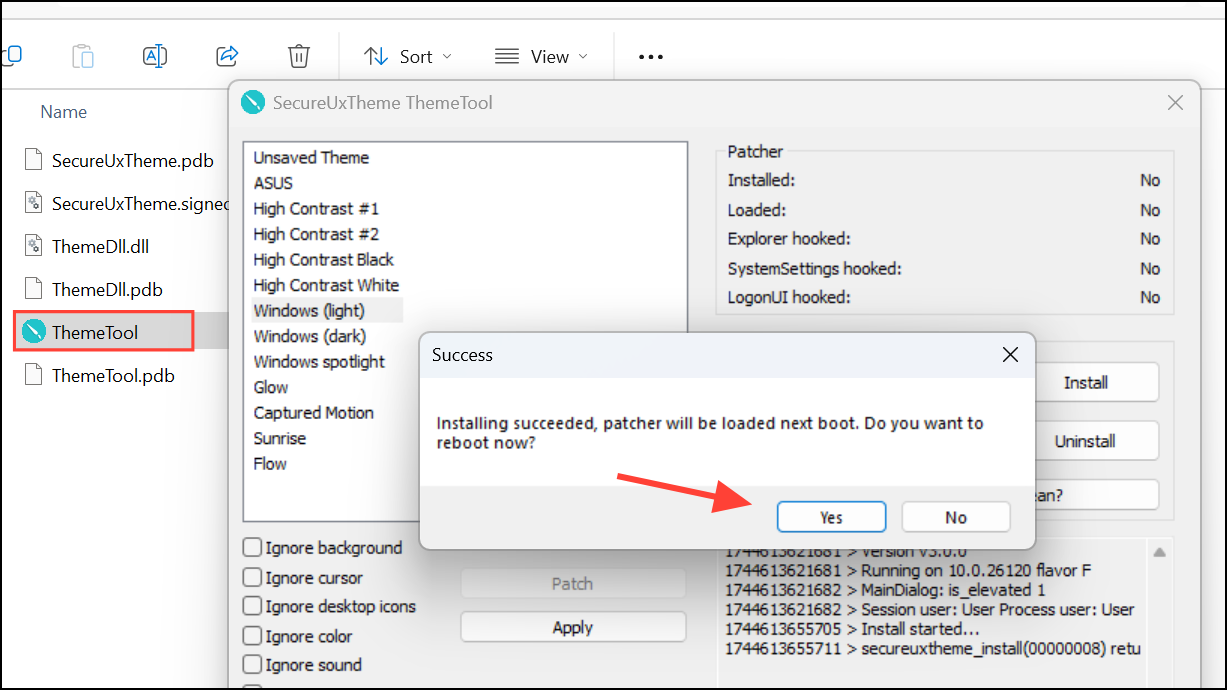The height and width of the screenshot is (690, 1227).
Task: Select Unsaved Theme in theme list
Action: coord(311,158)
